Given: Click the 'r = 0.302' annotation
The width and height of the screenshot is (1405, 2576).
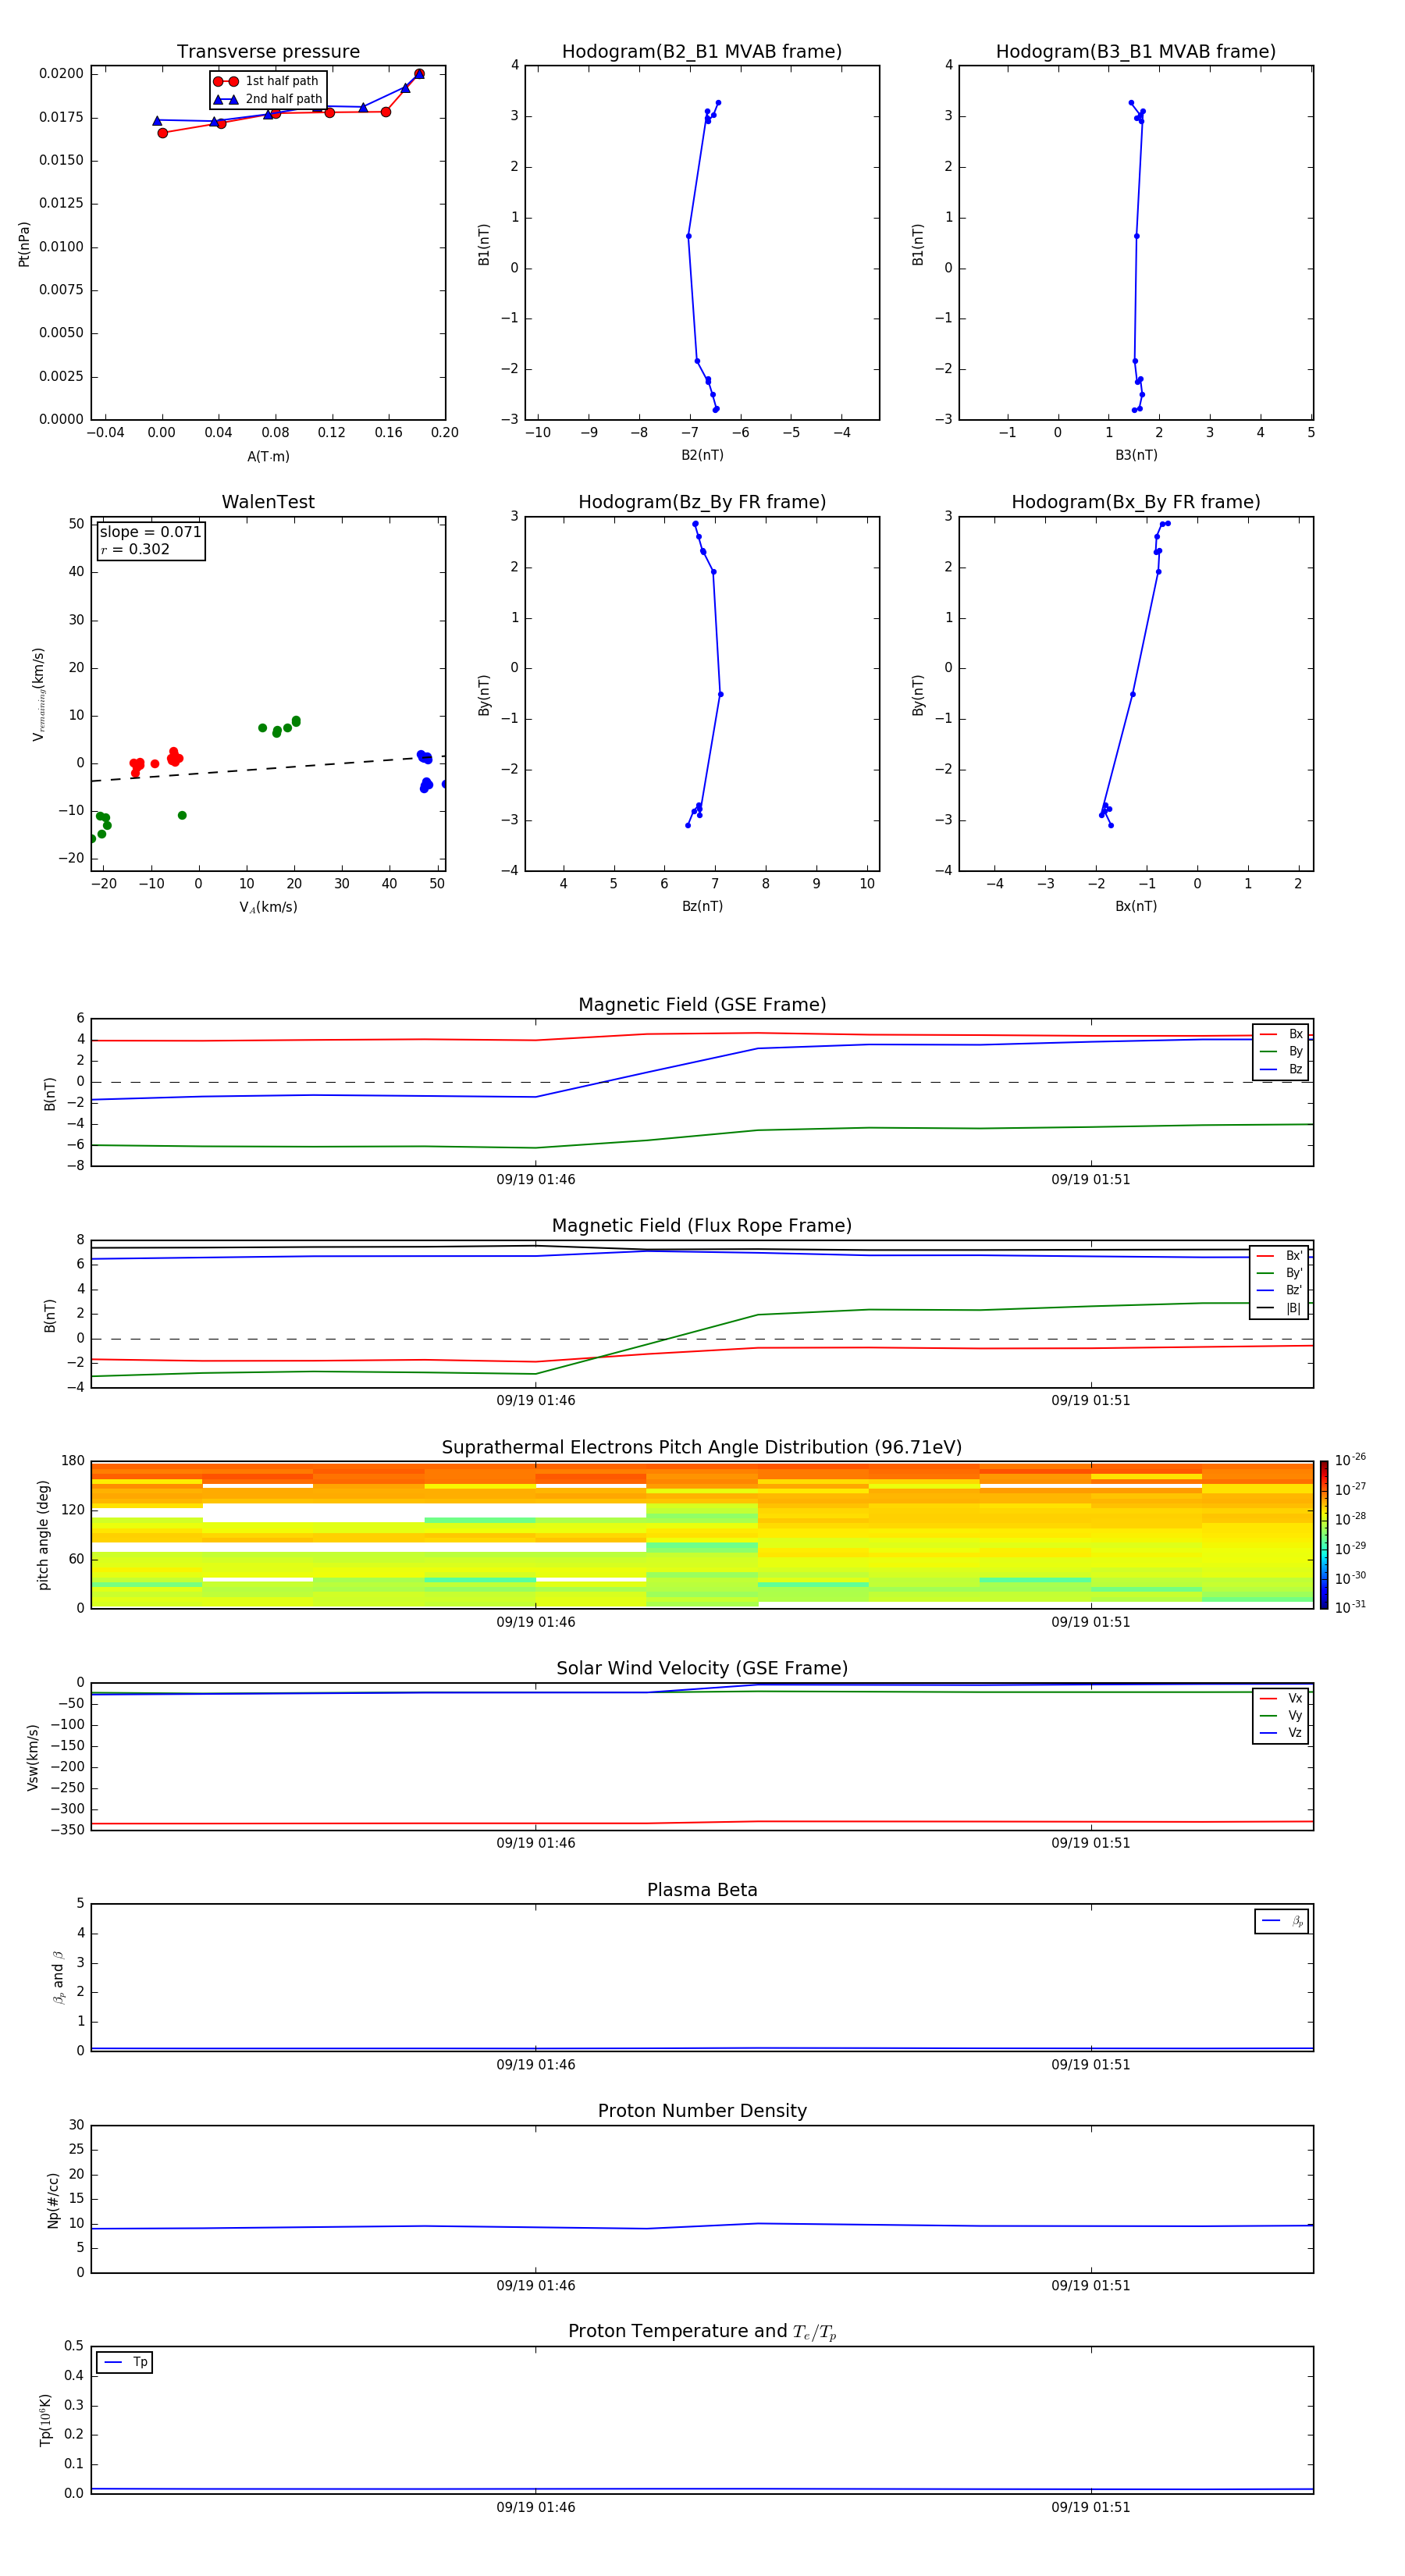Looking at the screenshot, I should coord(135,549).
